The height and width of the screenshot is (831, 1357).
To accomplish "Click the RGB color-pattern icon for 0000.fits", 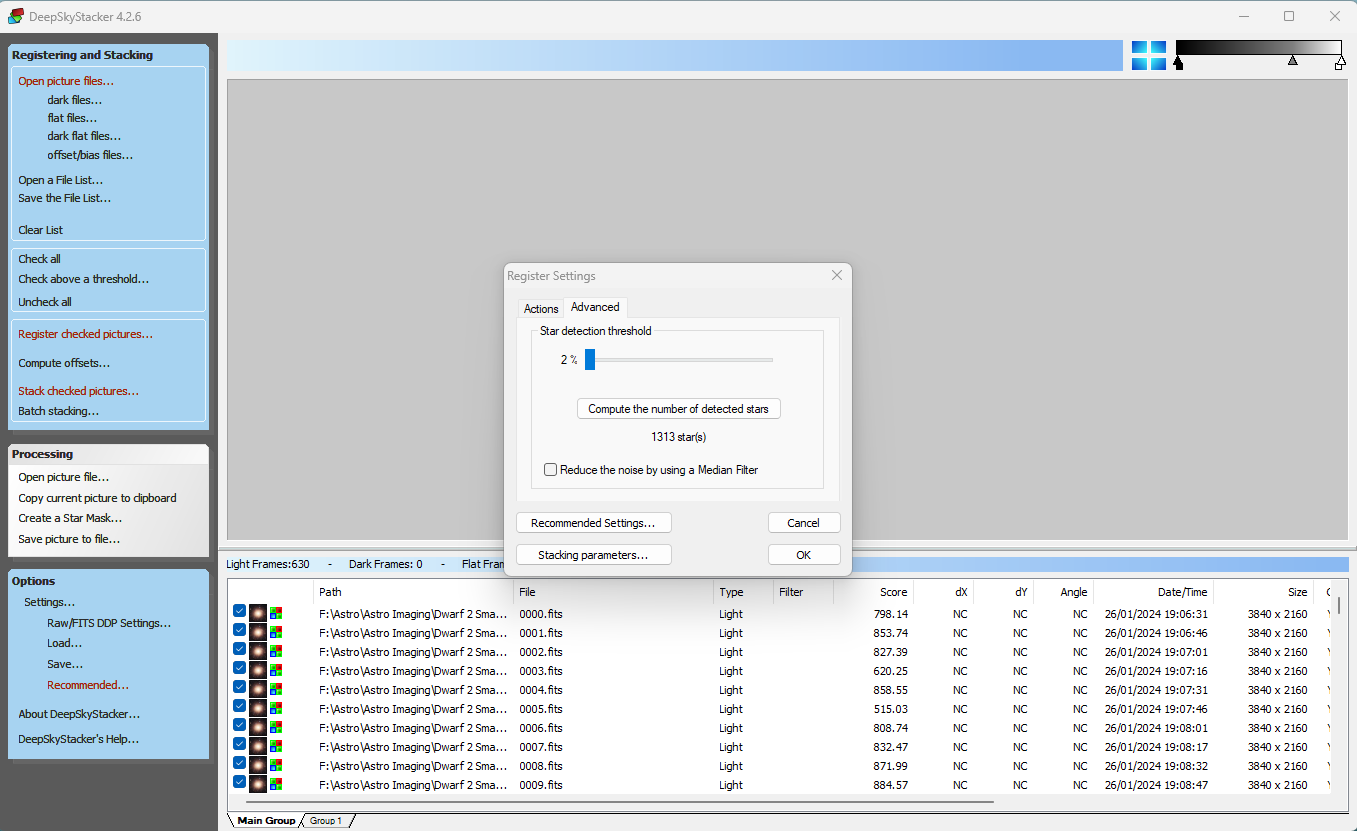I will click(x=276, y=613).
